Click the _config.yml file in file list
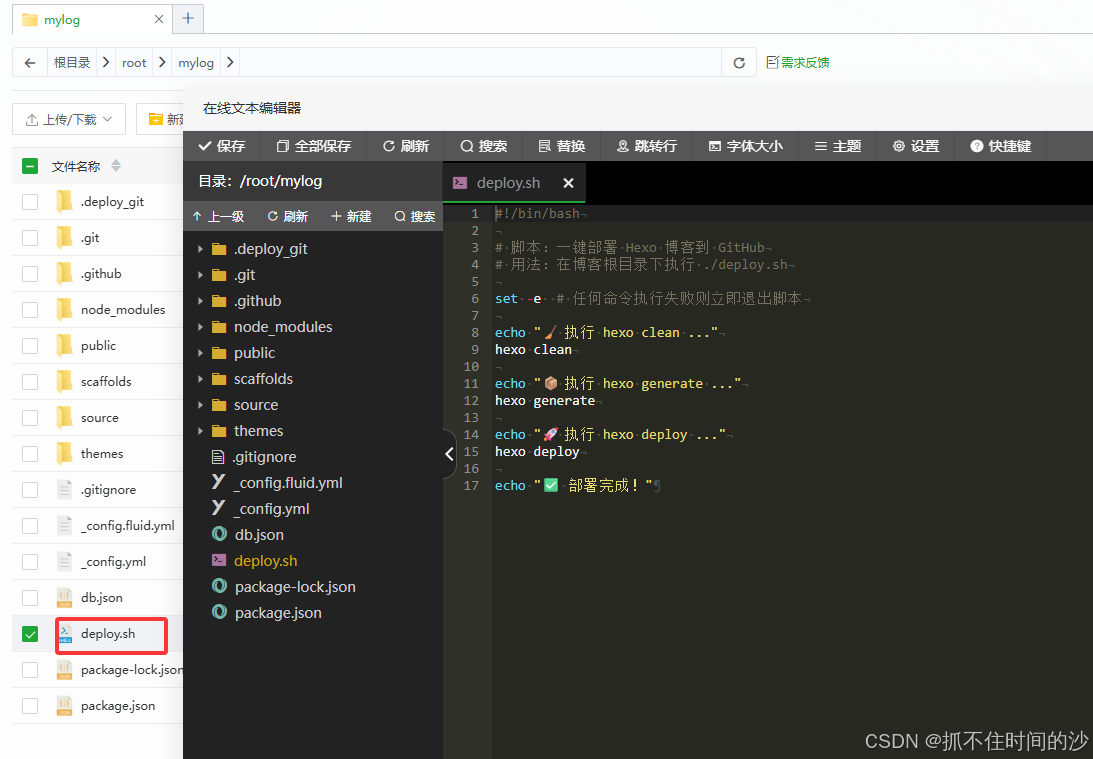The height and width of the screenshot is (759, 1093). pos(114,562)
